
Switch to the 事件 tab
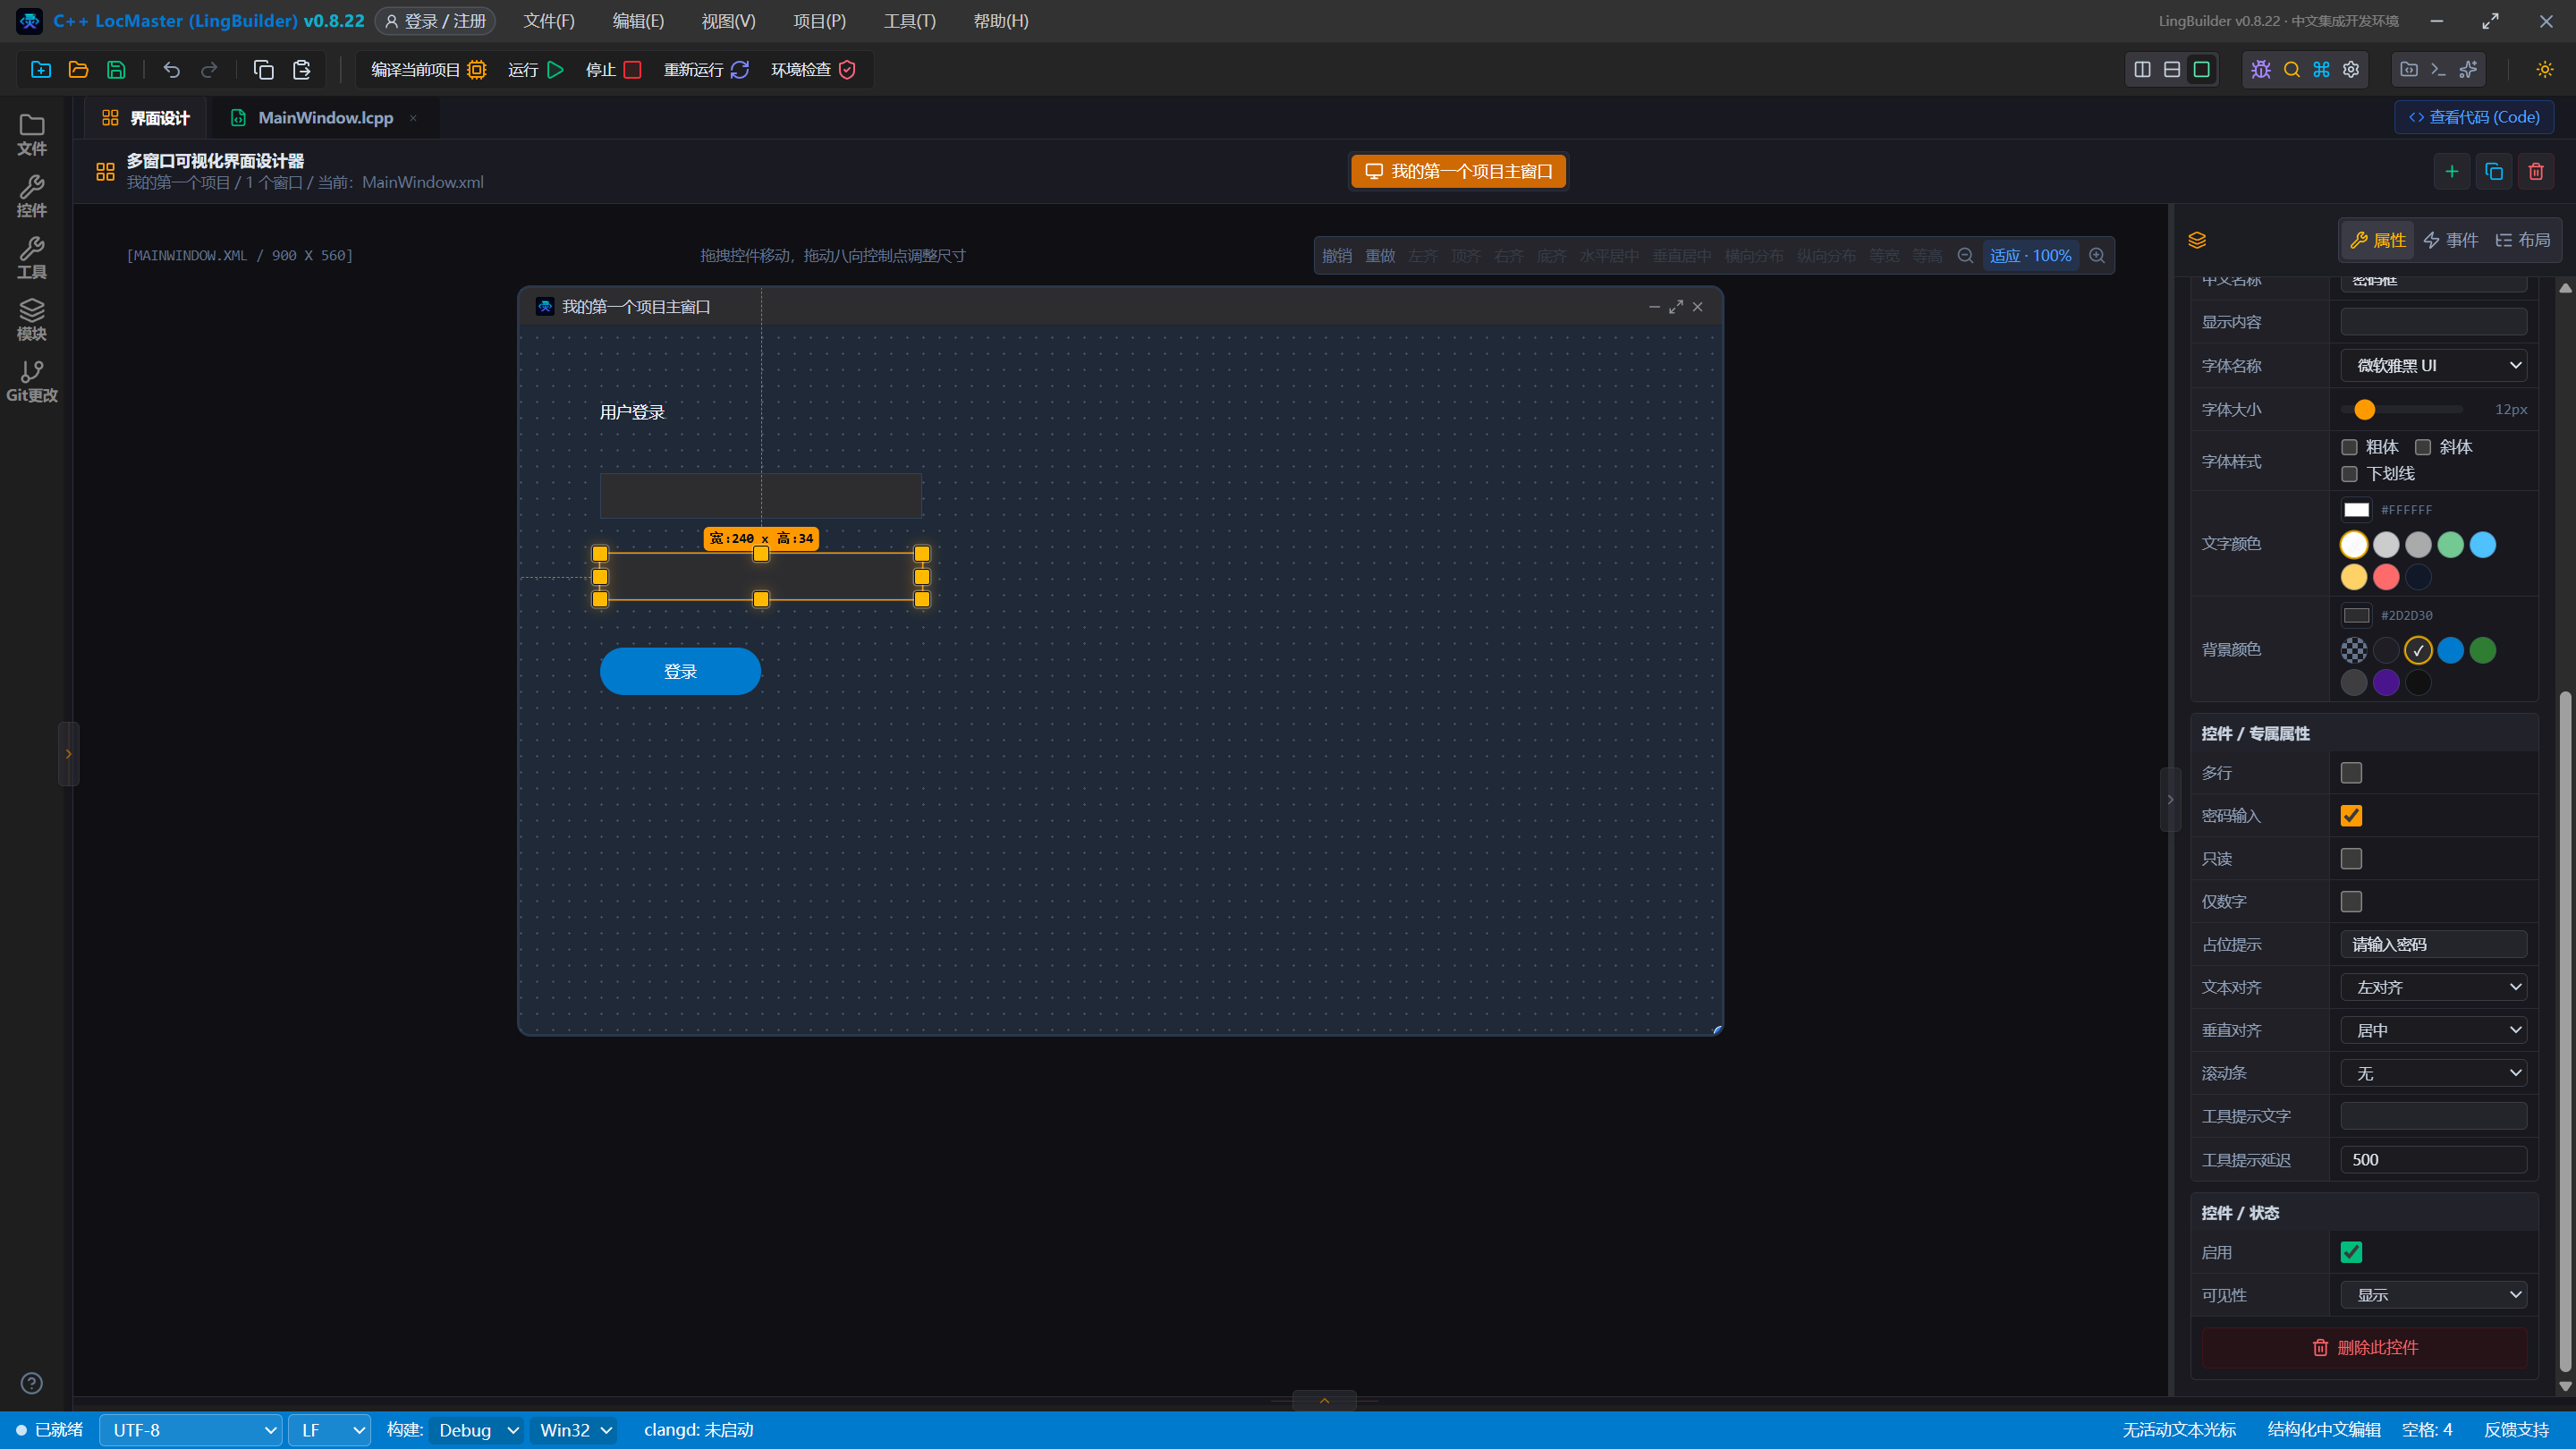tap(2451, 240)
